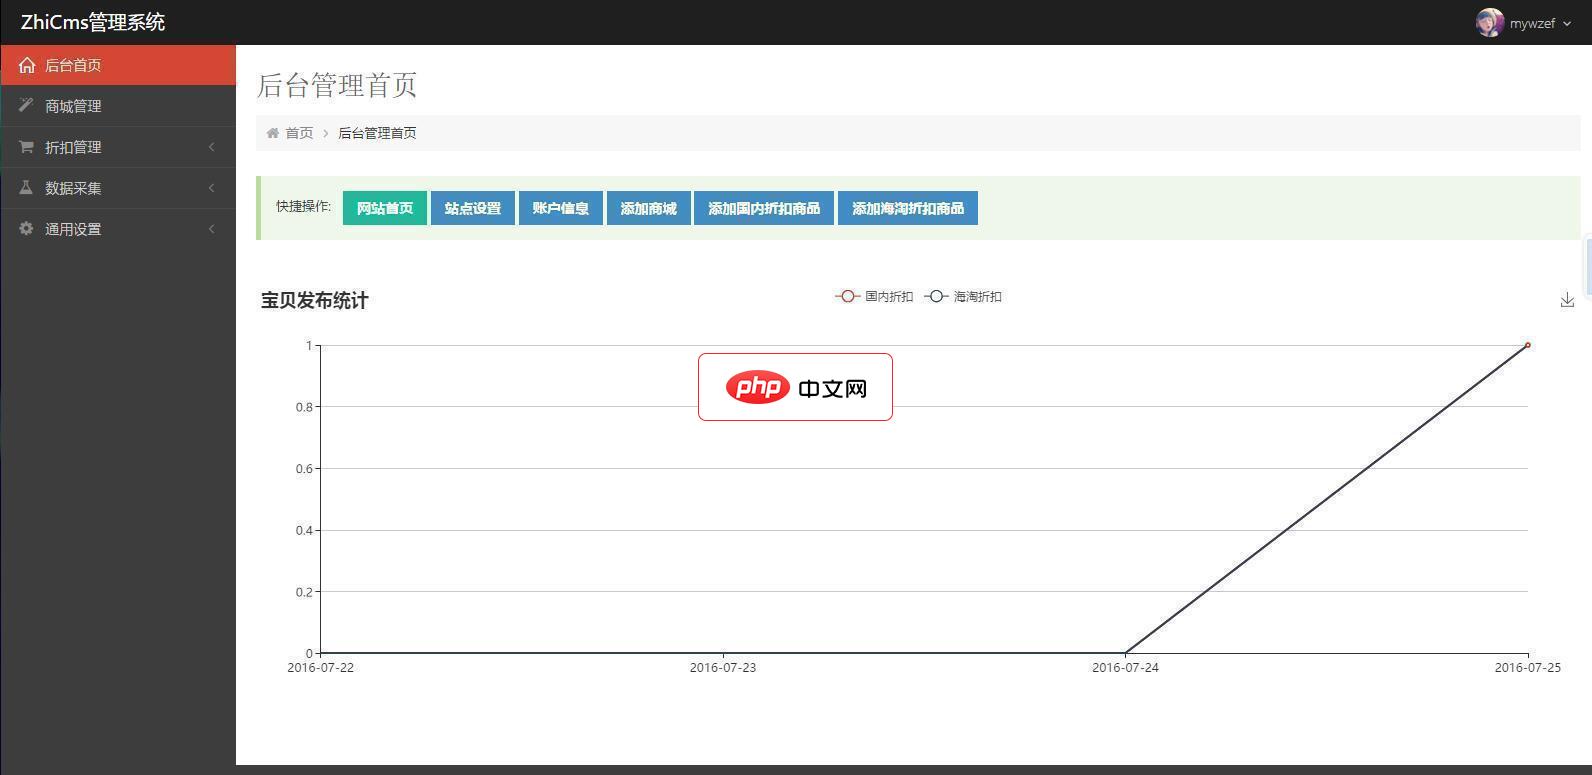This screenshot has height=775, width=1592.
Task: Toggle the 海淘折扣 legend series
Action: [963, 297]
